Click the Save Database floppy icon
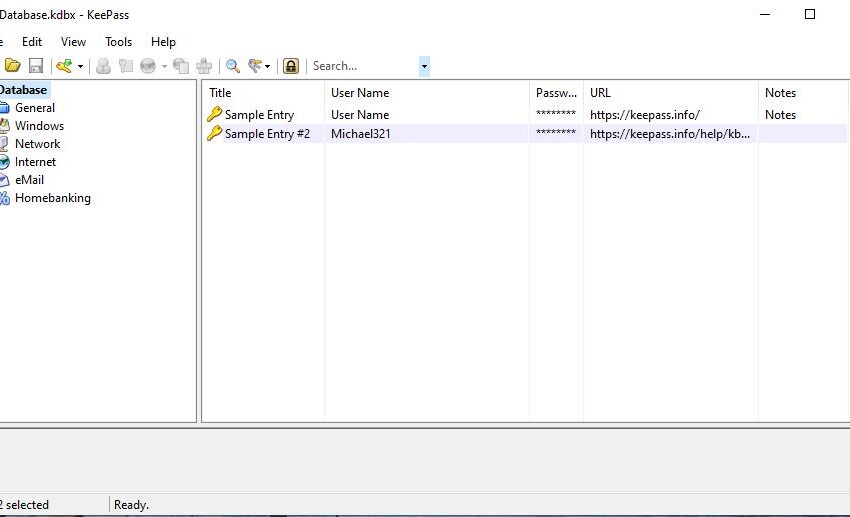 tap(36, 66)
